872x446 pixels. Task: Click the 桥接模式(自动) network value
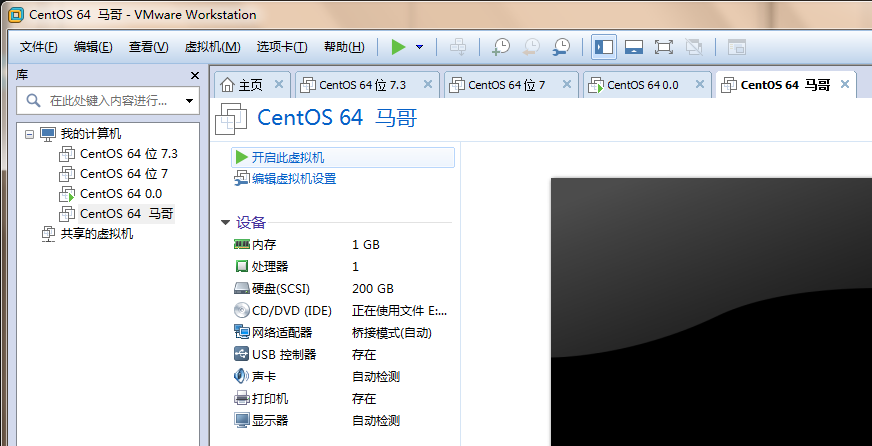tap(392, 333)
